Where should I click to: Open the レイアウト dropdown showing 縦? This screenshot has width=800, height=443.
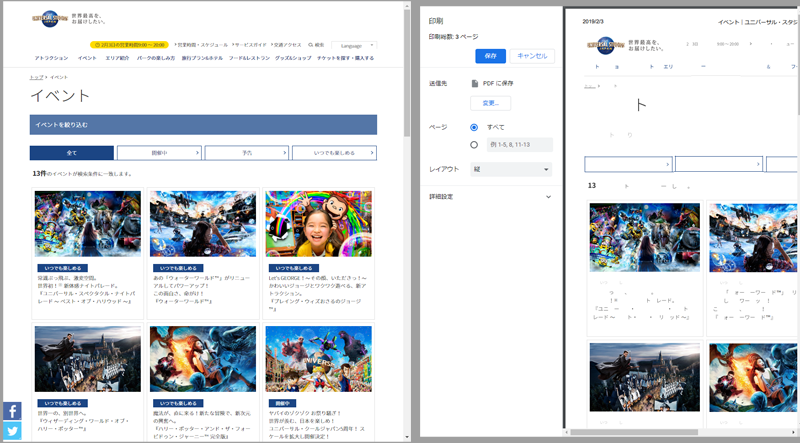511,169
